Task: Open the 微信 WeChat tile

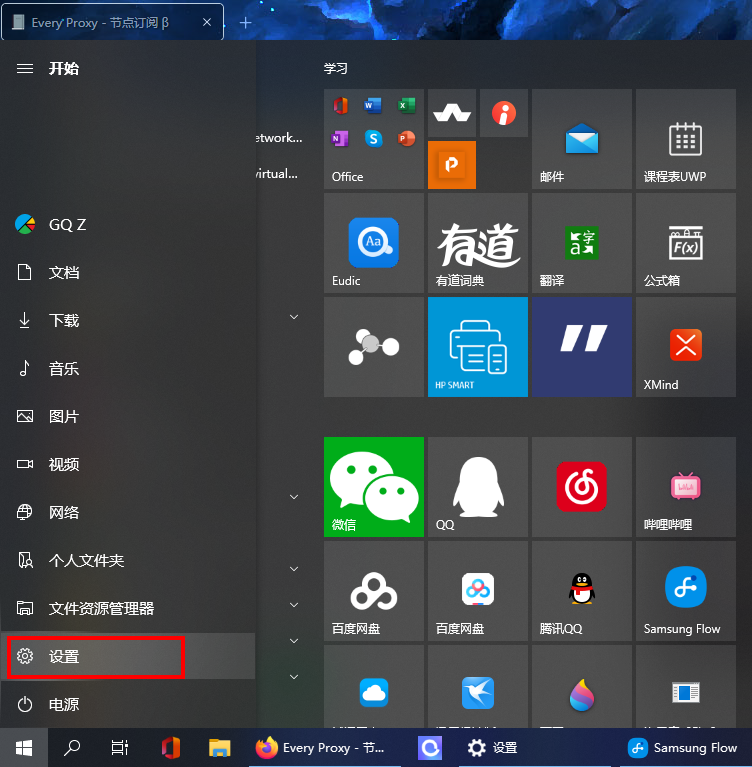Action: click(x=374, y=487)
